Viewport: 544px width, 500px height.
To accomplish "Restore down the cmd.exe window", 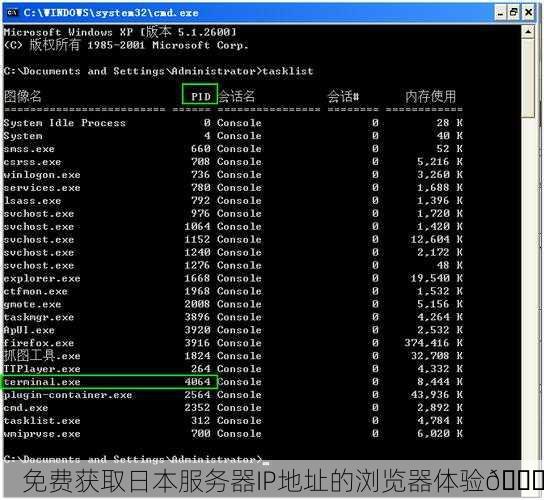I will [514, 13].
